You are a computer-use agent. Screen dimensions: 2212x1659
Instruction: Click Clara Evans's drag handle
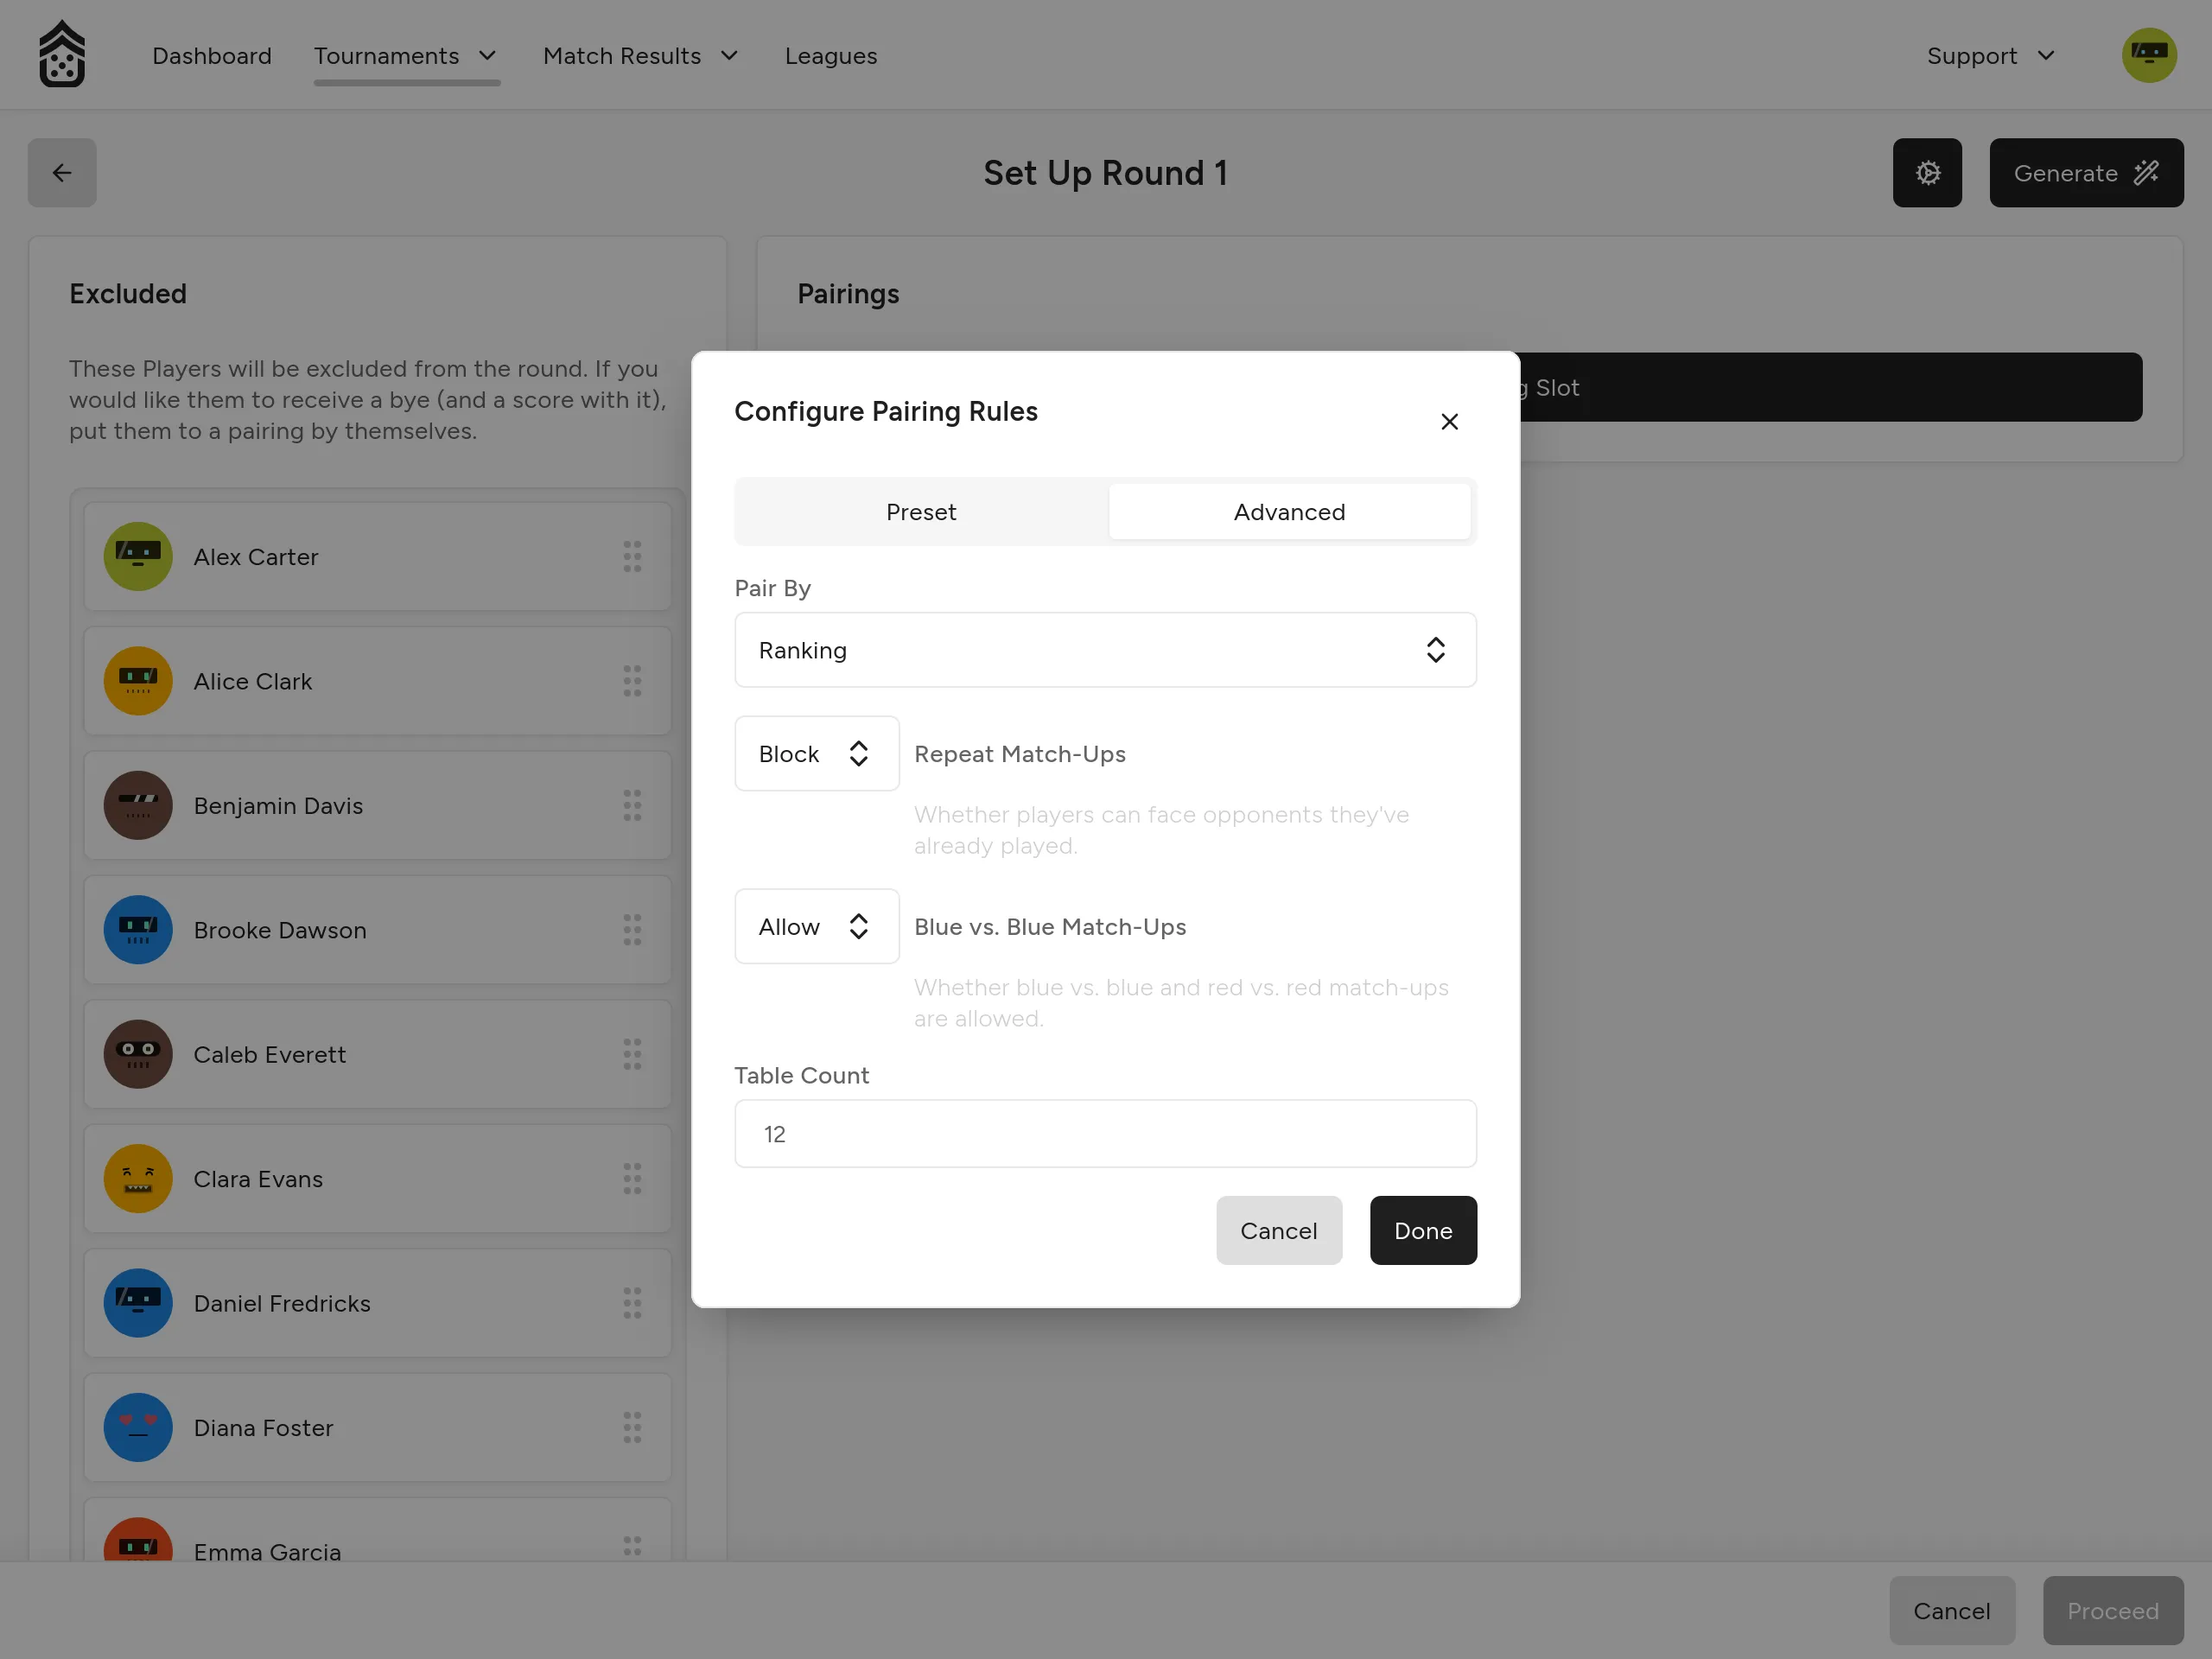click(632, 1179)
